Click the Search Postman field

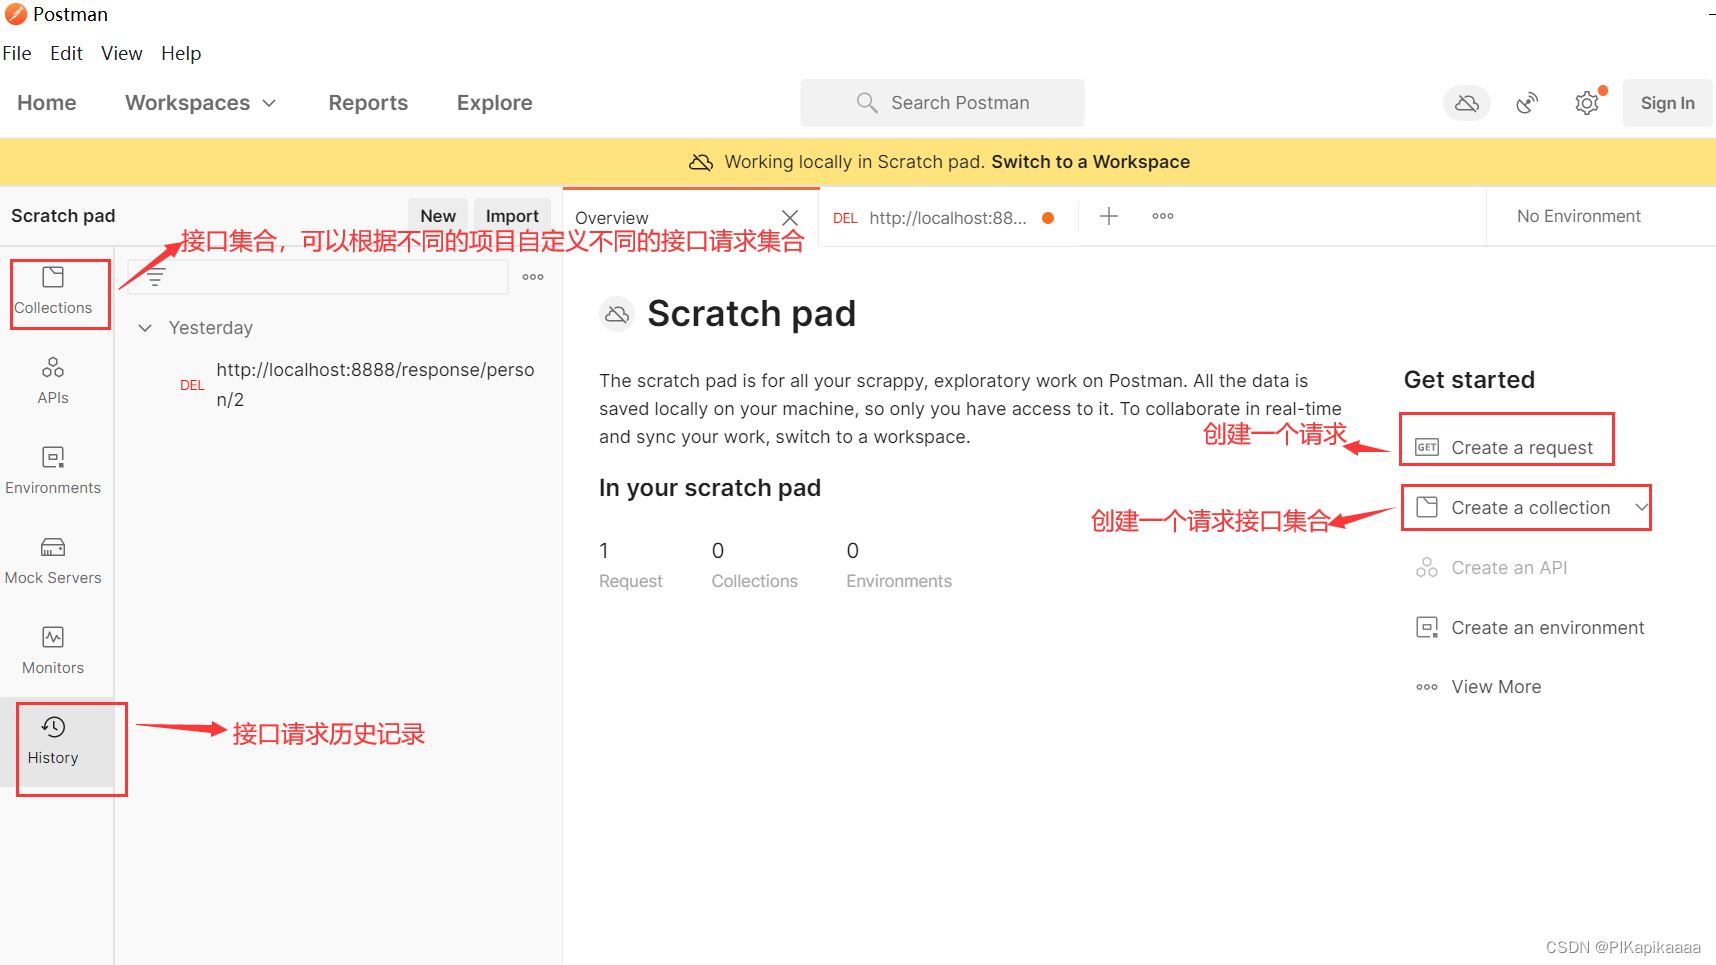point(942,103)
